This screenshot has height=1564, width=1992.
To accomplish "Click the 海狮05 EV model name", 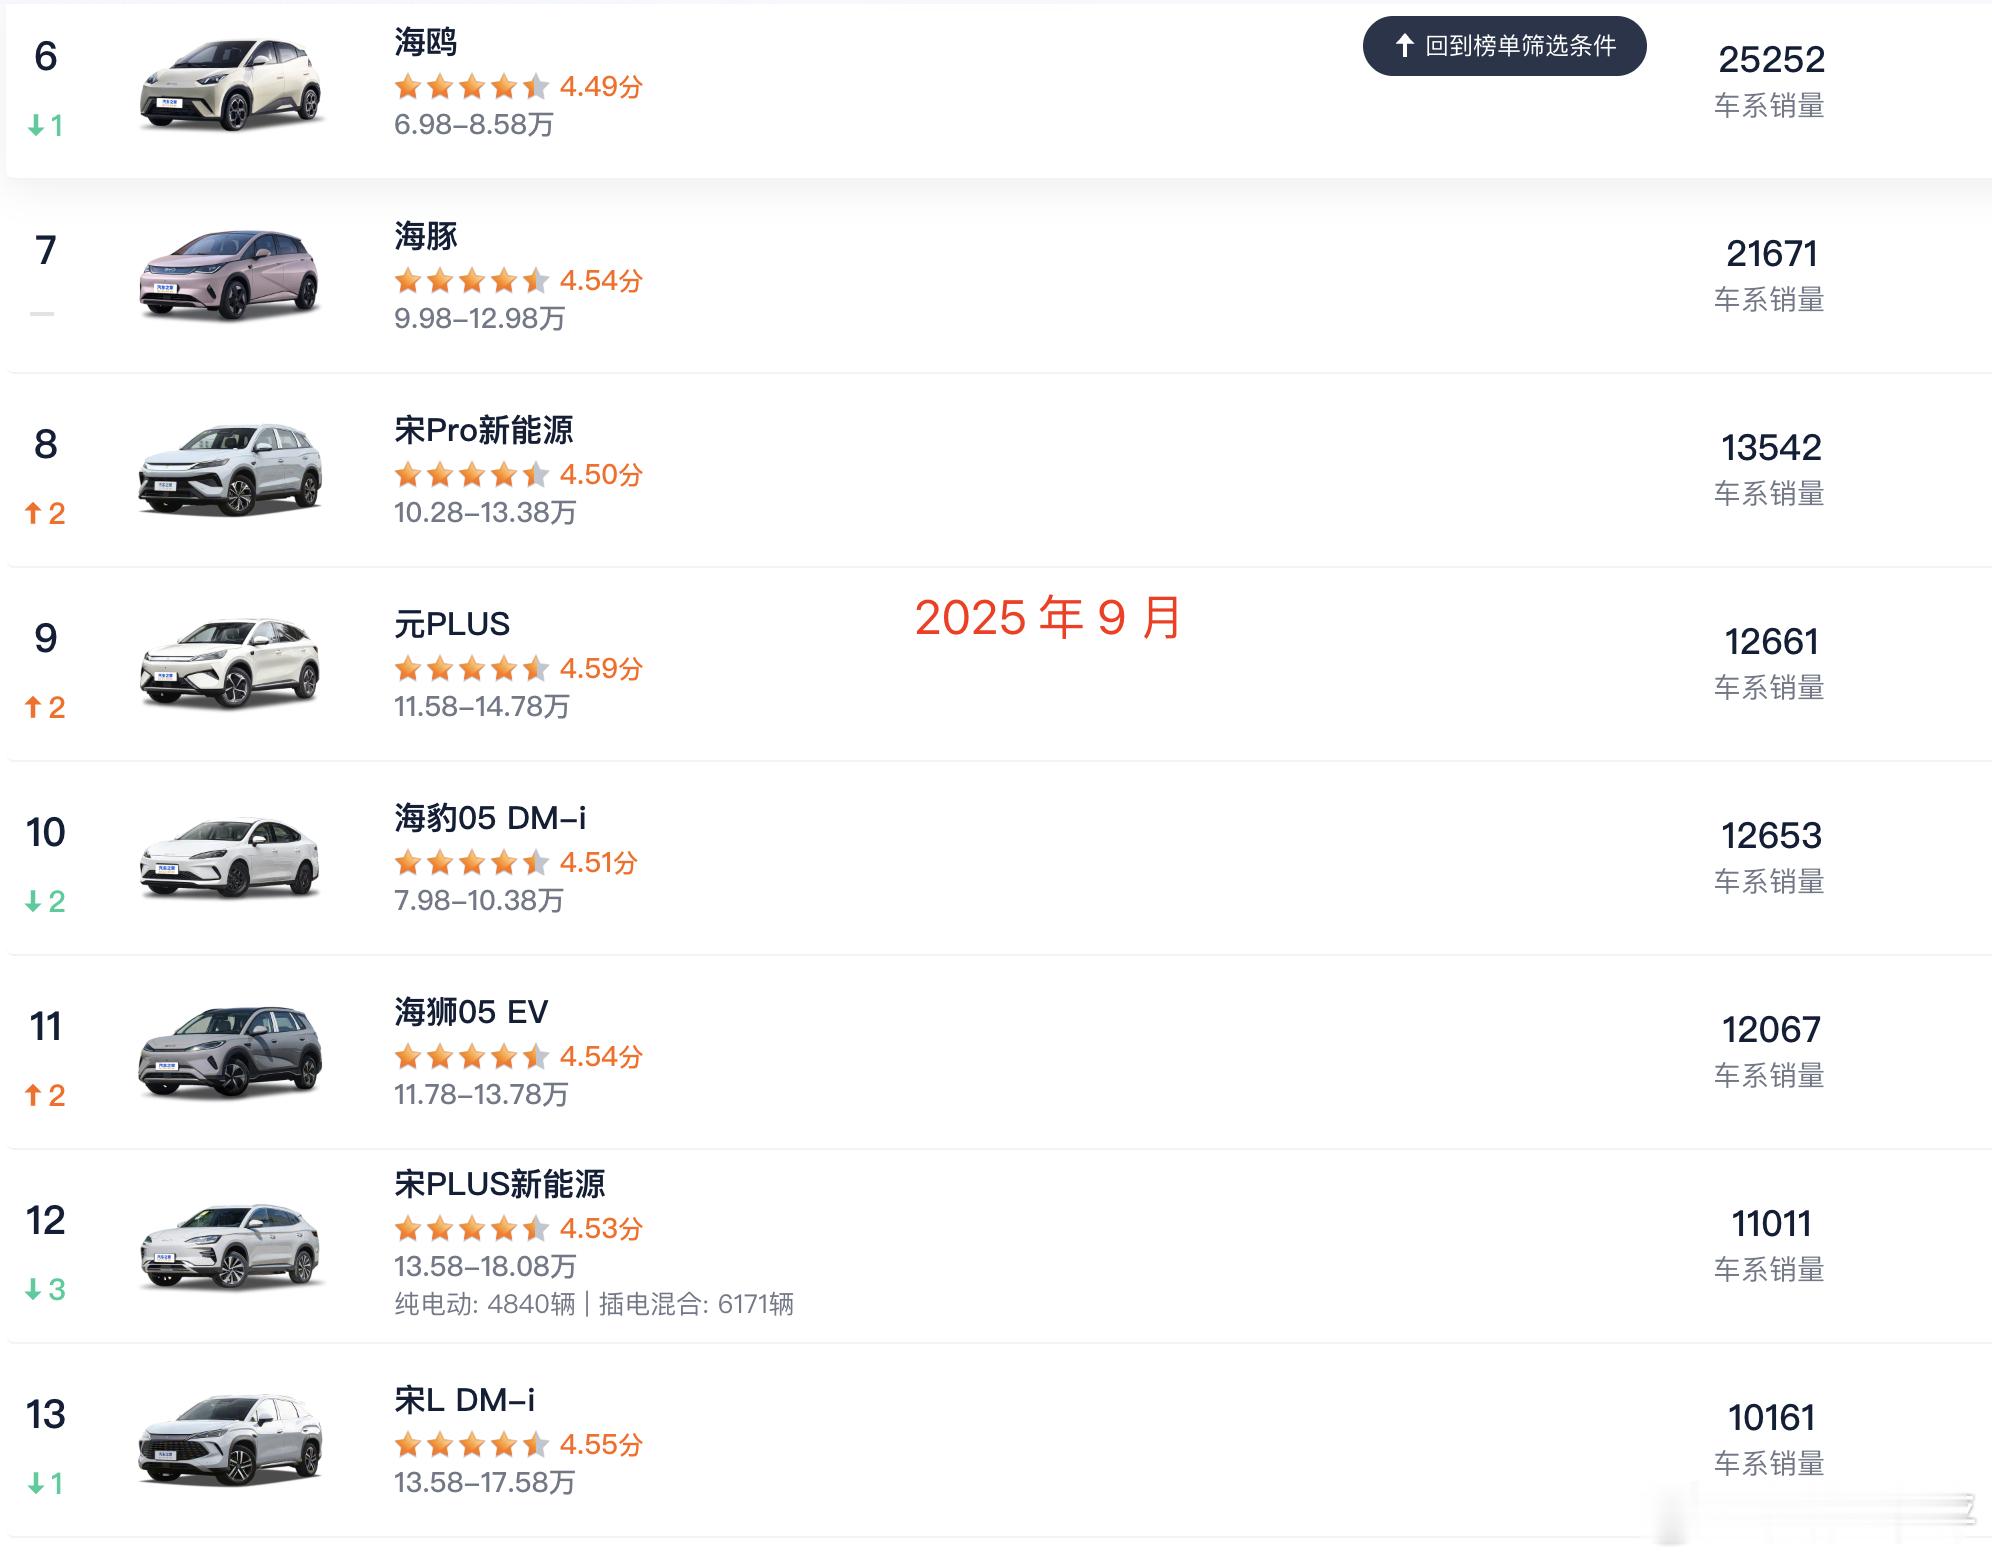I will pyautogui.click(x=471, y=1012).
